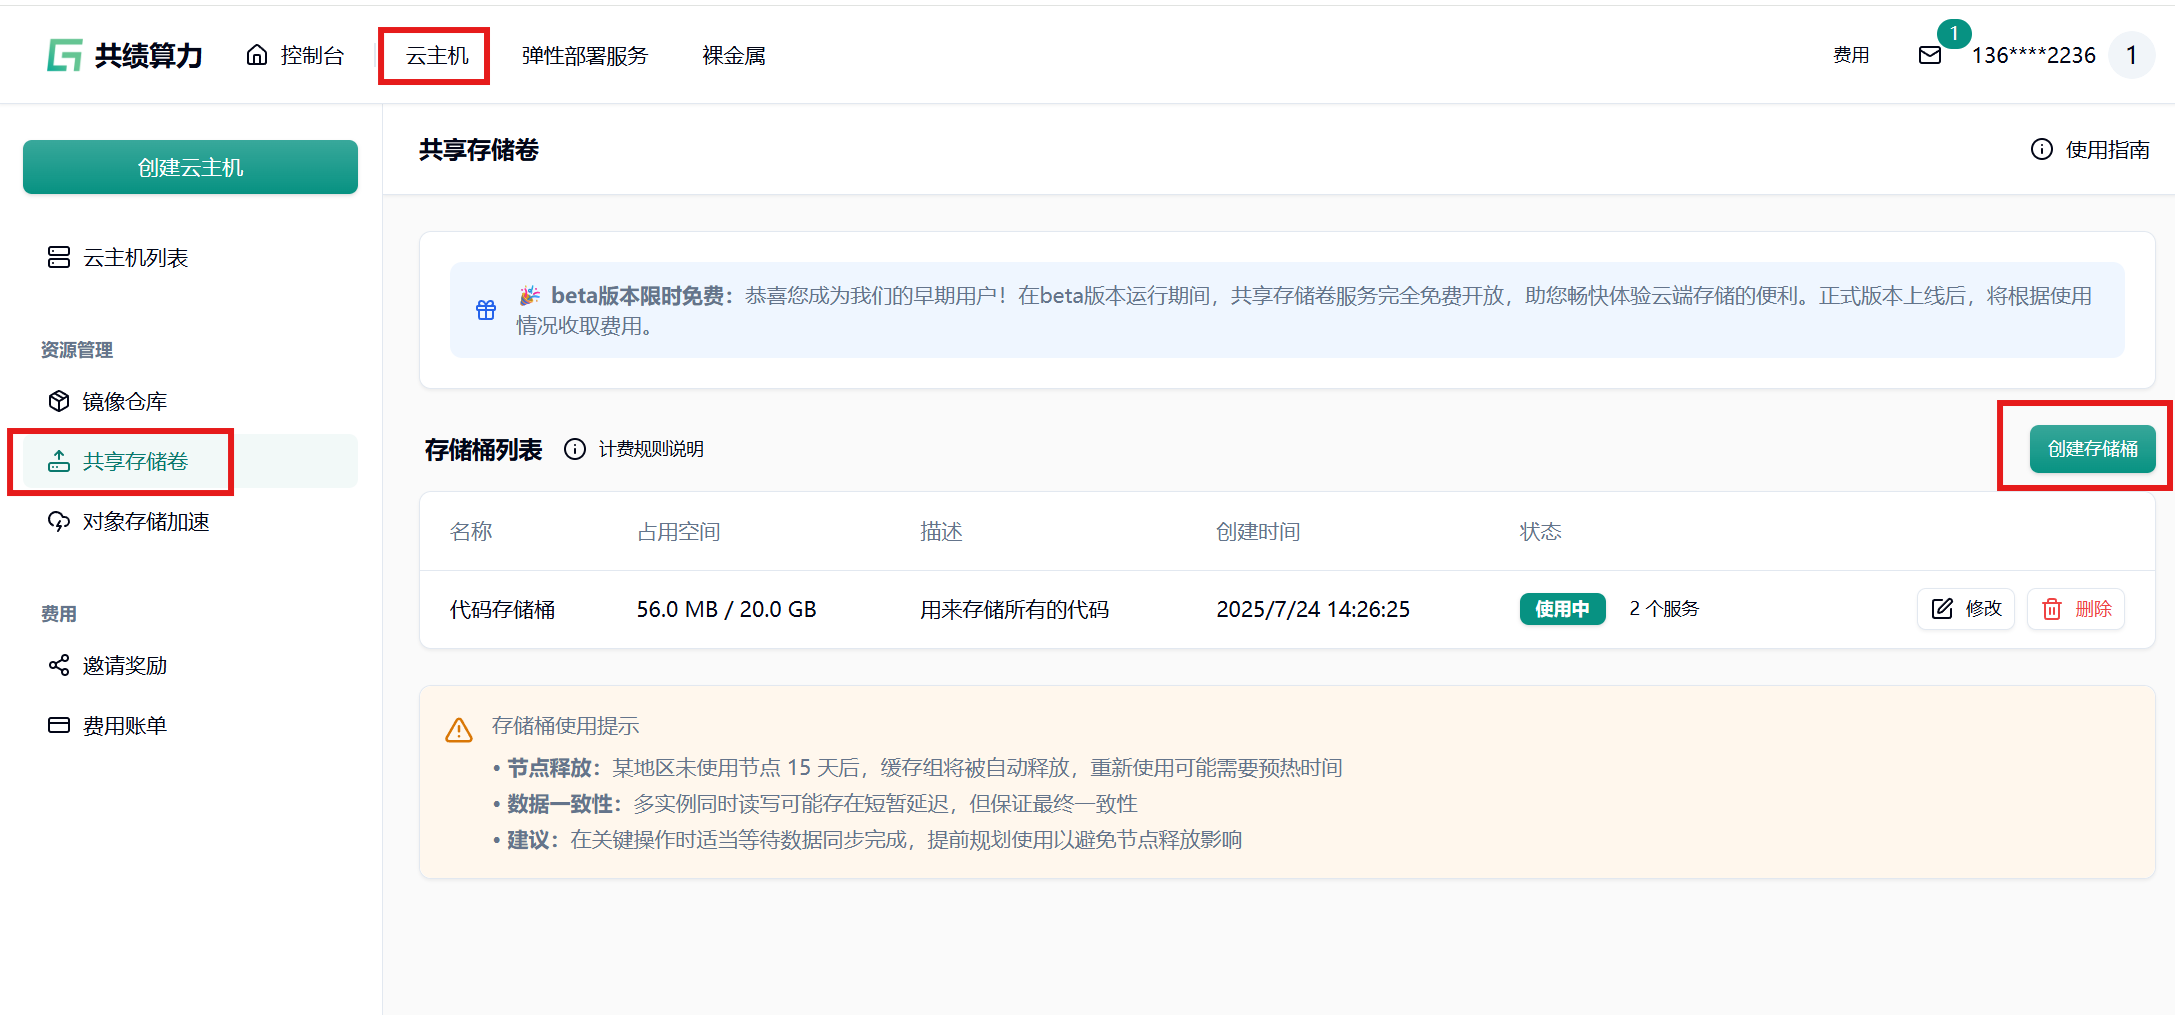Open the 费用 link in the top bar
This screenshot has width=2175, height=1015.
(1850, 56)
